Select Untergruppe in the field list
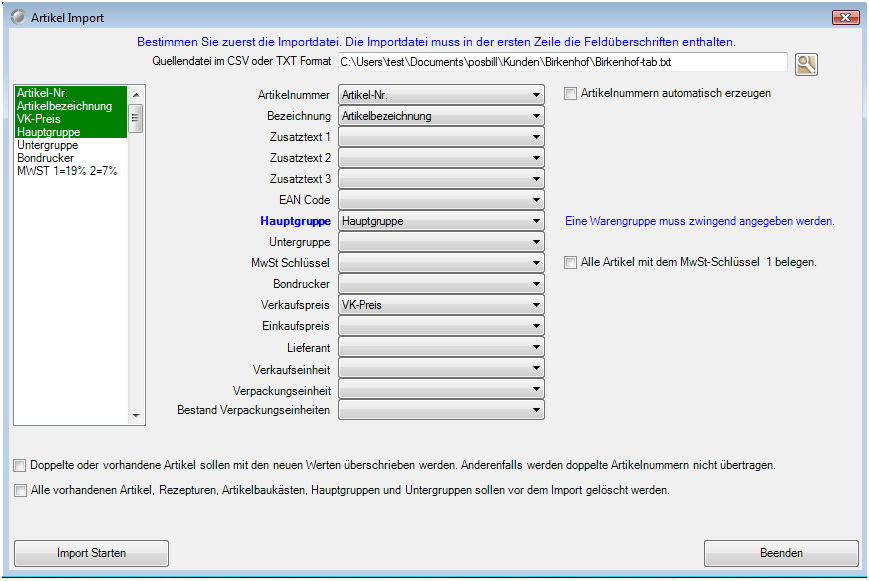This screenshot has width=869, height=581. (x=45, y=145)
